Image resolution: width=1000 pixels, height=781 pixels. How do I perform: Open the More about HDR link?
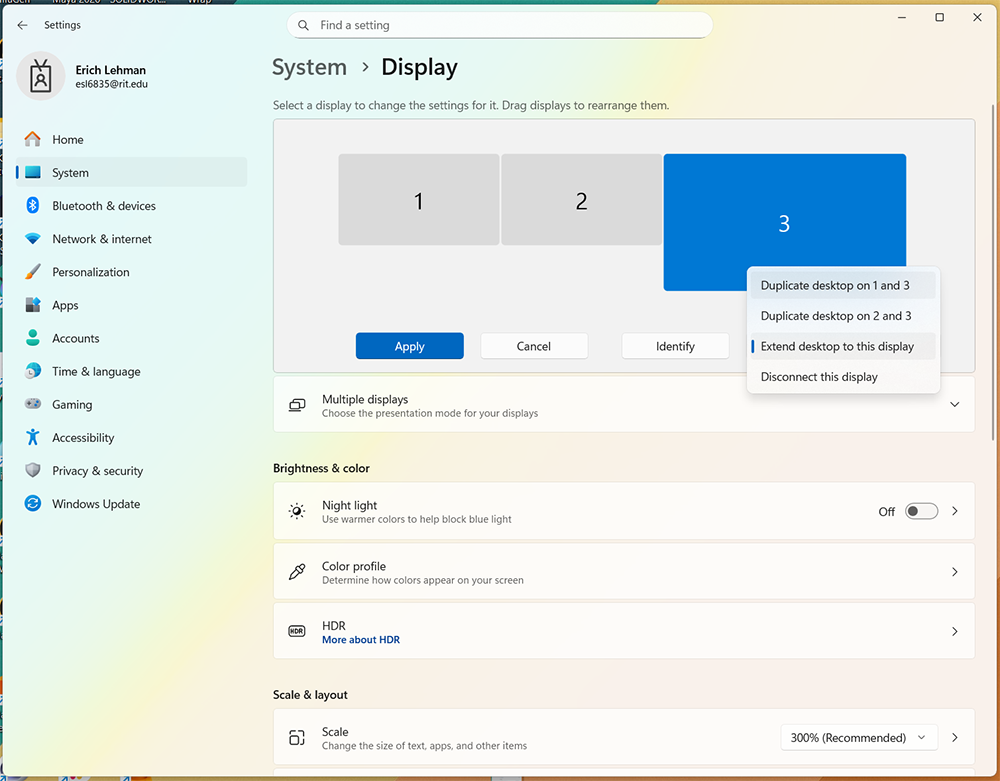coord(360,640)
